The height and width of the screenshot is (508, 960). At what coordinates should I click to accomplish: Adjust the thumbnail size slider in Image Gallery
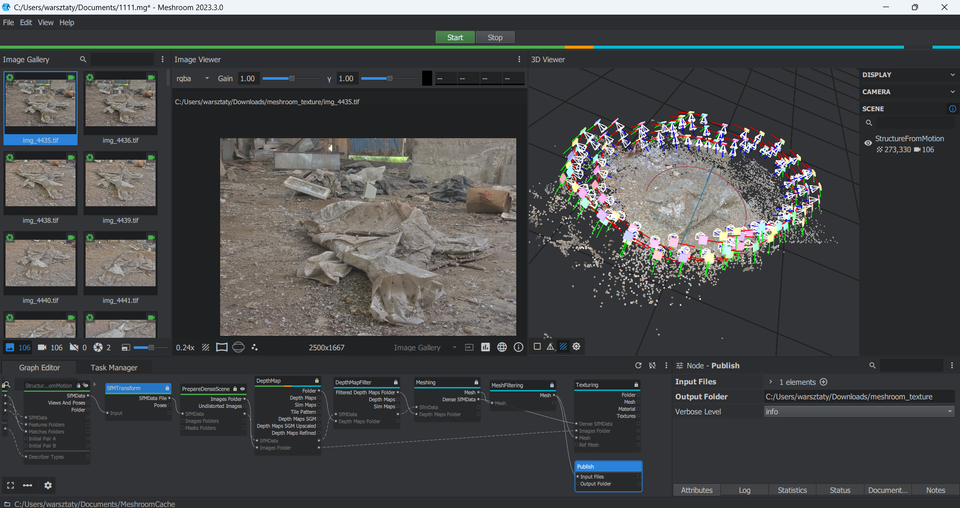click(x=149, y=347)
